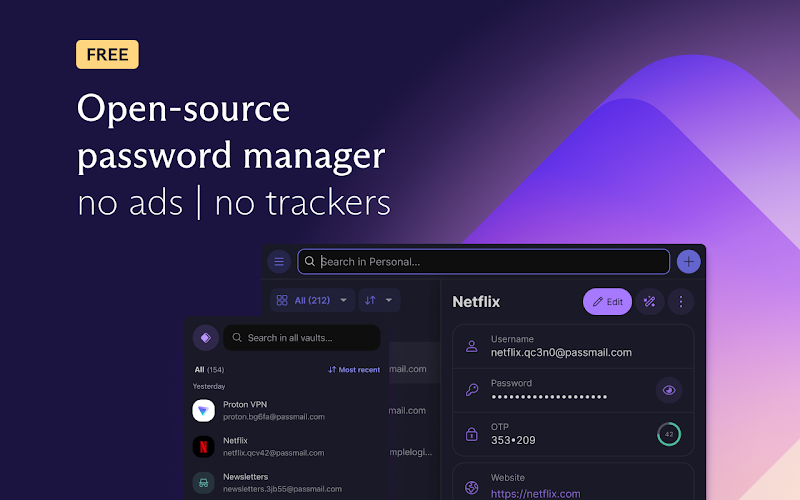This screenshot has width=800, height=500.
Task: Add a new item with plus button
Action: (x=688, y=262)
